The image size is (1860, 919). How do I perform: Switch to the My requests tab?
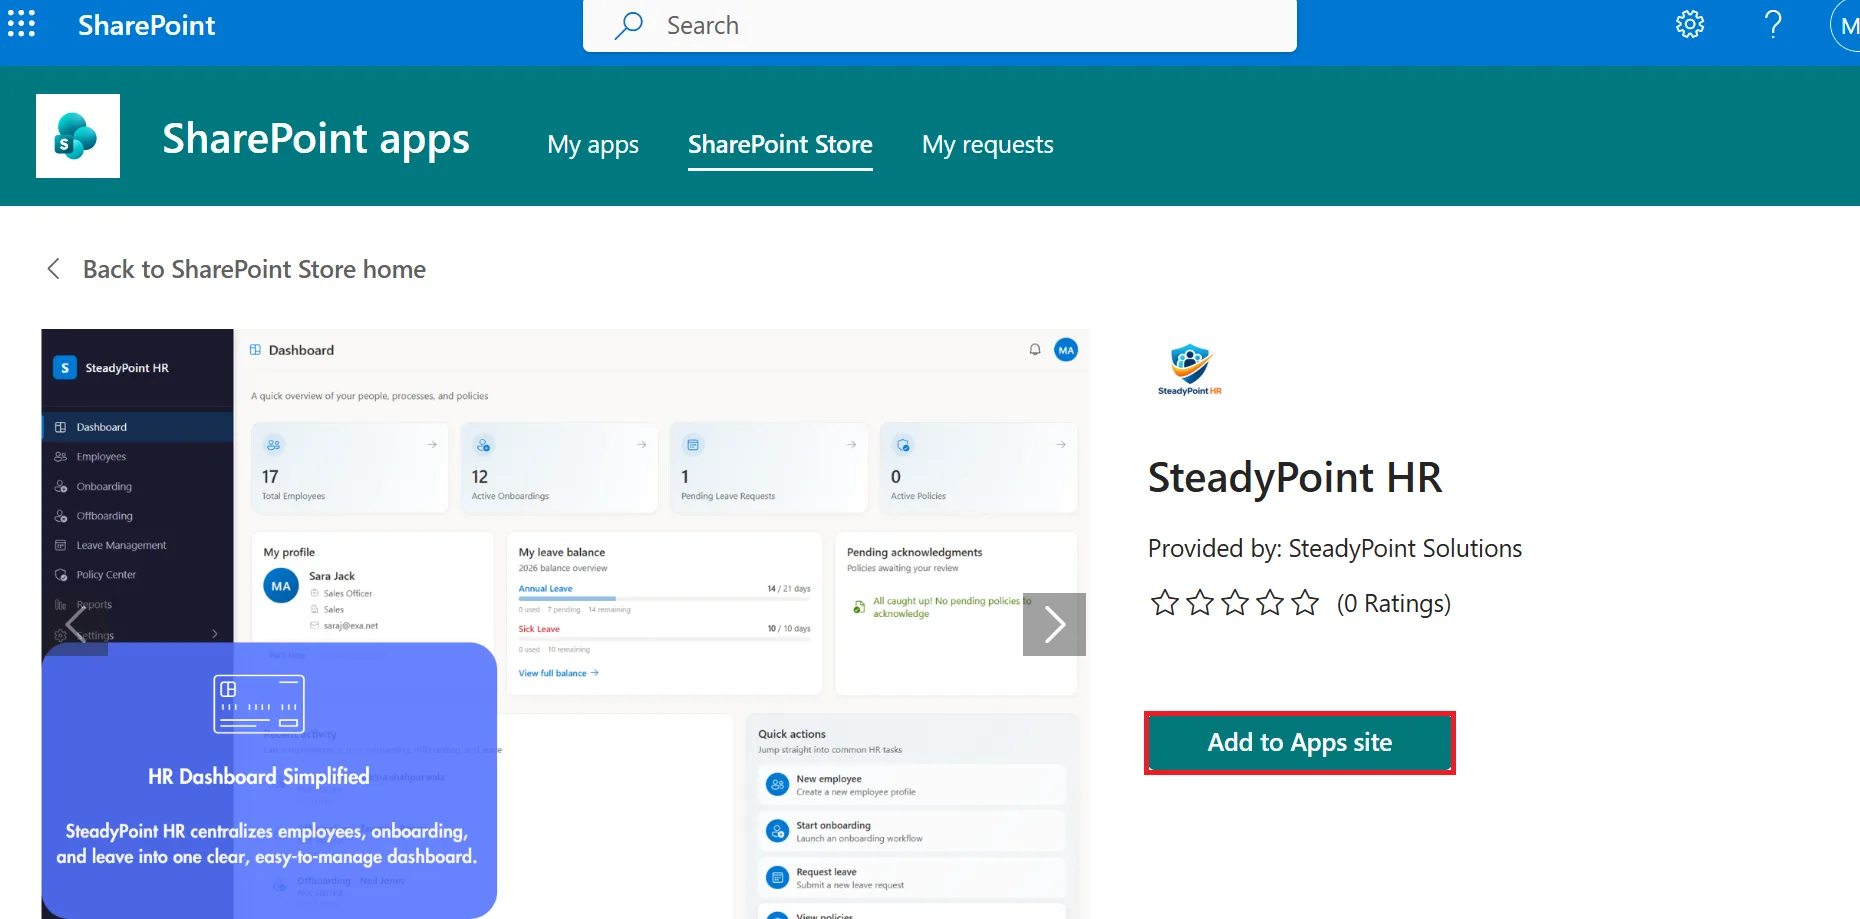(988, 145)
